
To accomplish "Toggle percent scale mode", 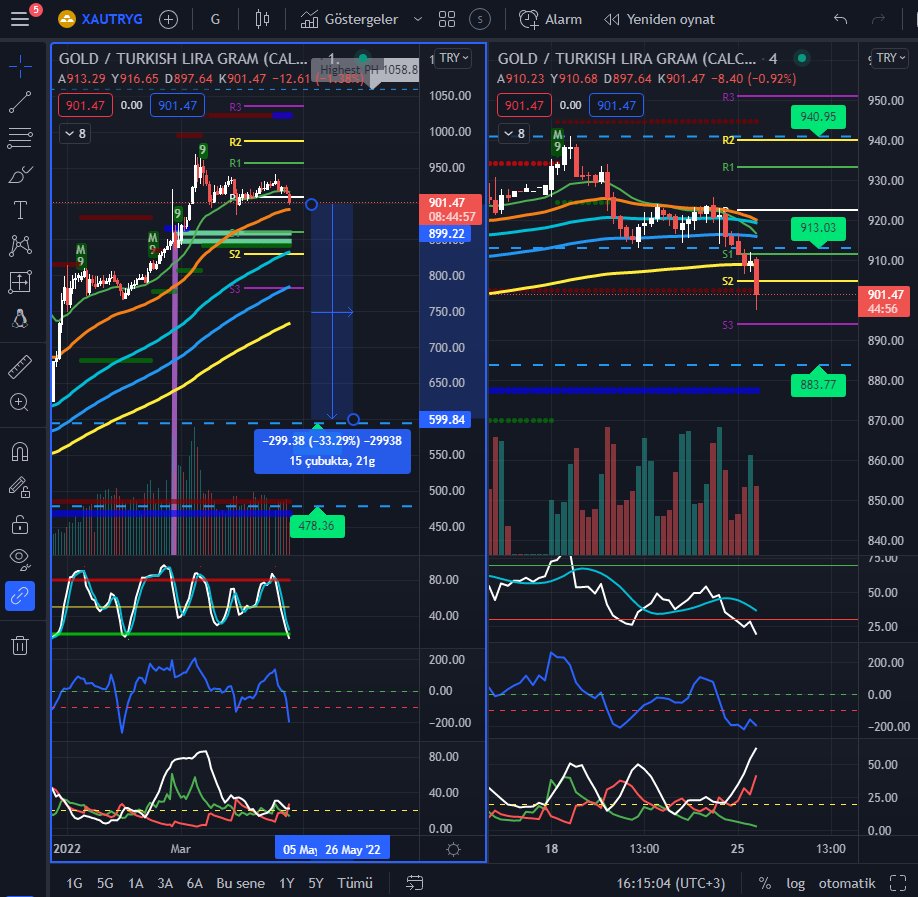I will [764, 883].
